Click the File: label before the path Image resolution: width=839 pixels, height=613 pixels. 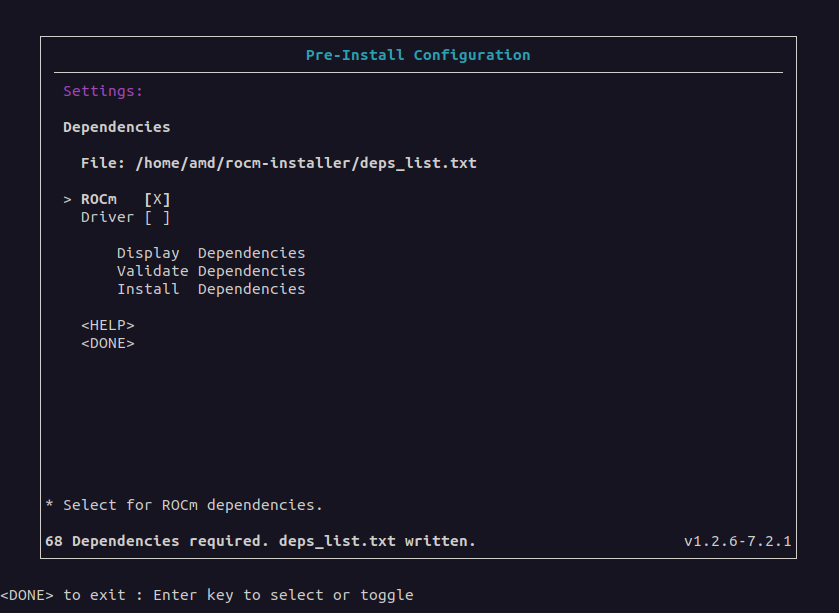103,163
